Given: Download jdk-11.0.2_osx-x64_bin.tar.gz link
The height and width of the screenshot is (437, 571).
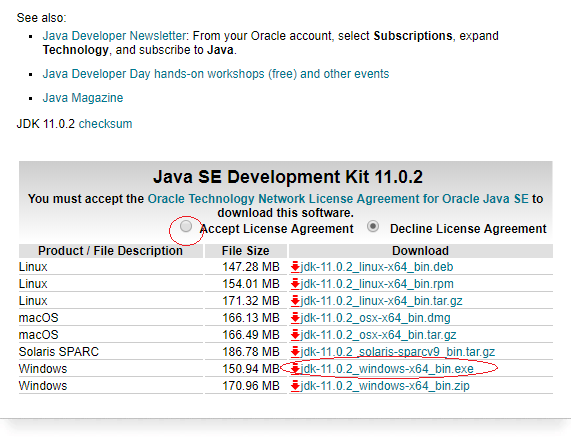Looking at the screenshot, I should [x=378, y=335].
